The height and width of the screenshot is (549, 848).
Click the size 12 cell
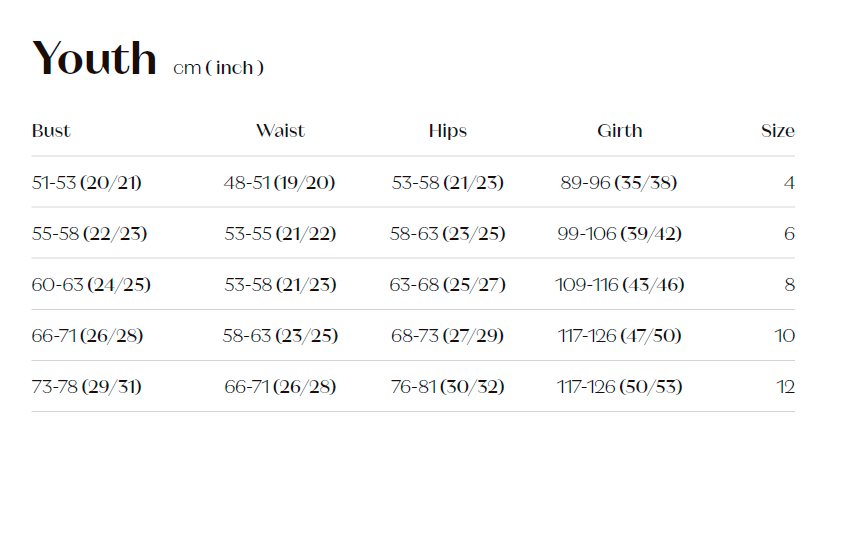[785, 386]
